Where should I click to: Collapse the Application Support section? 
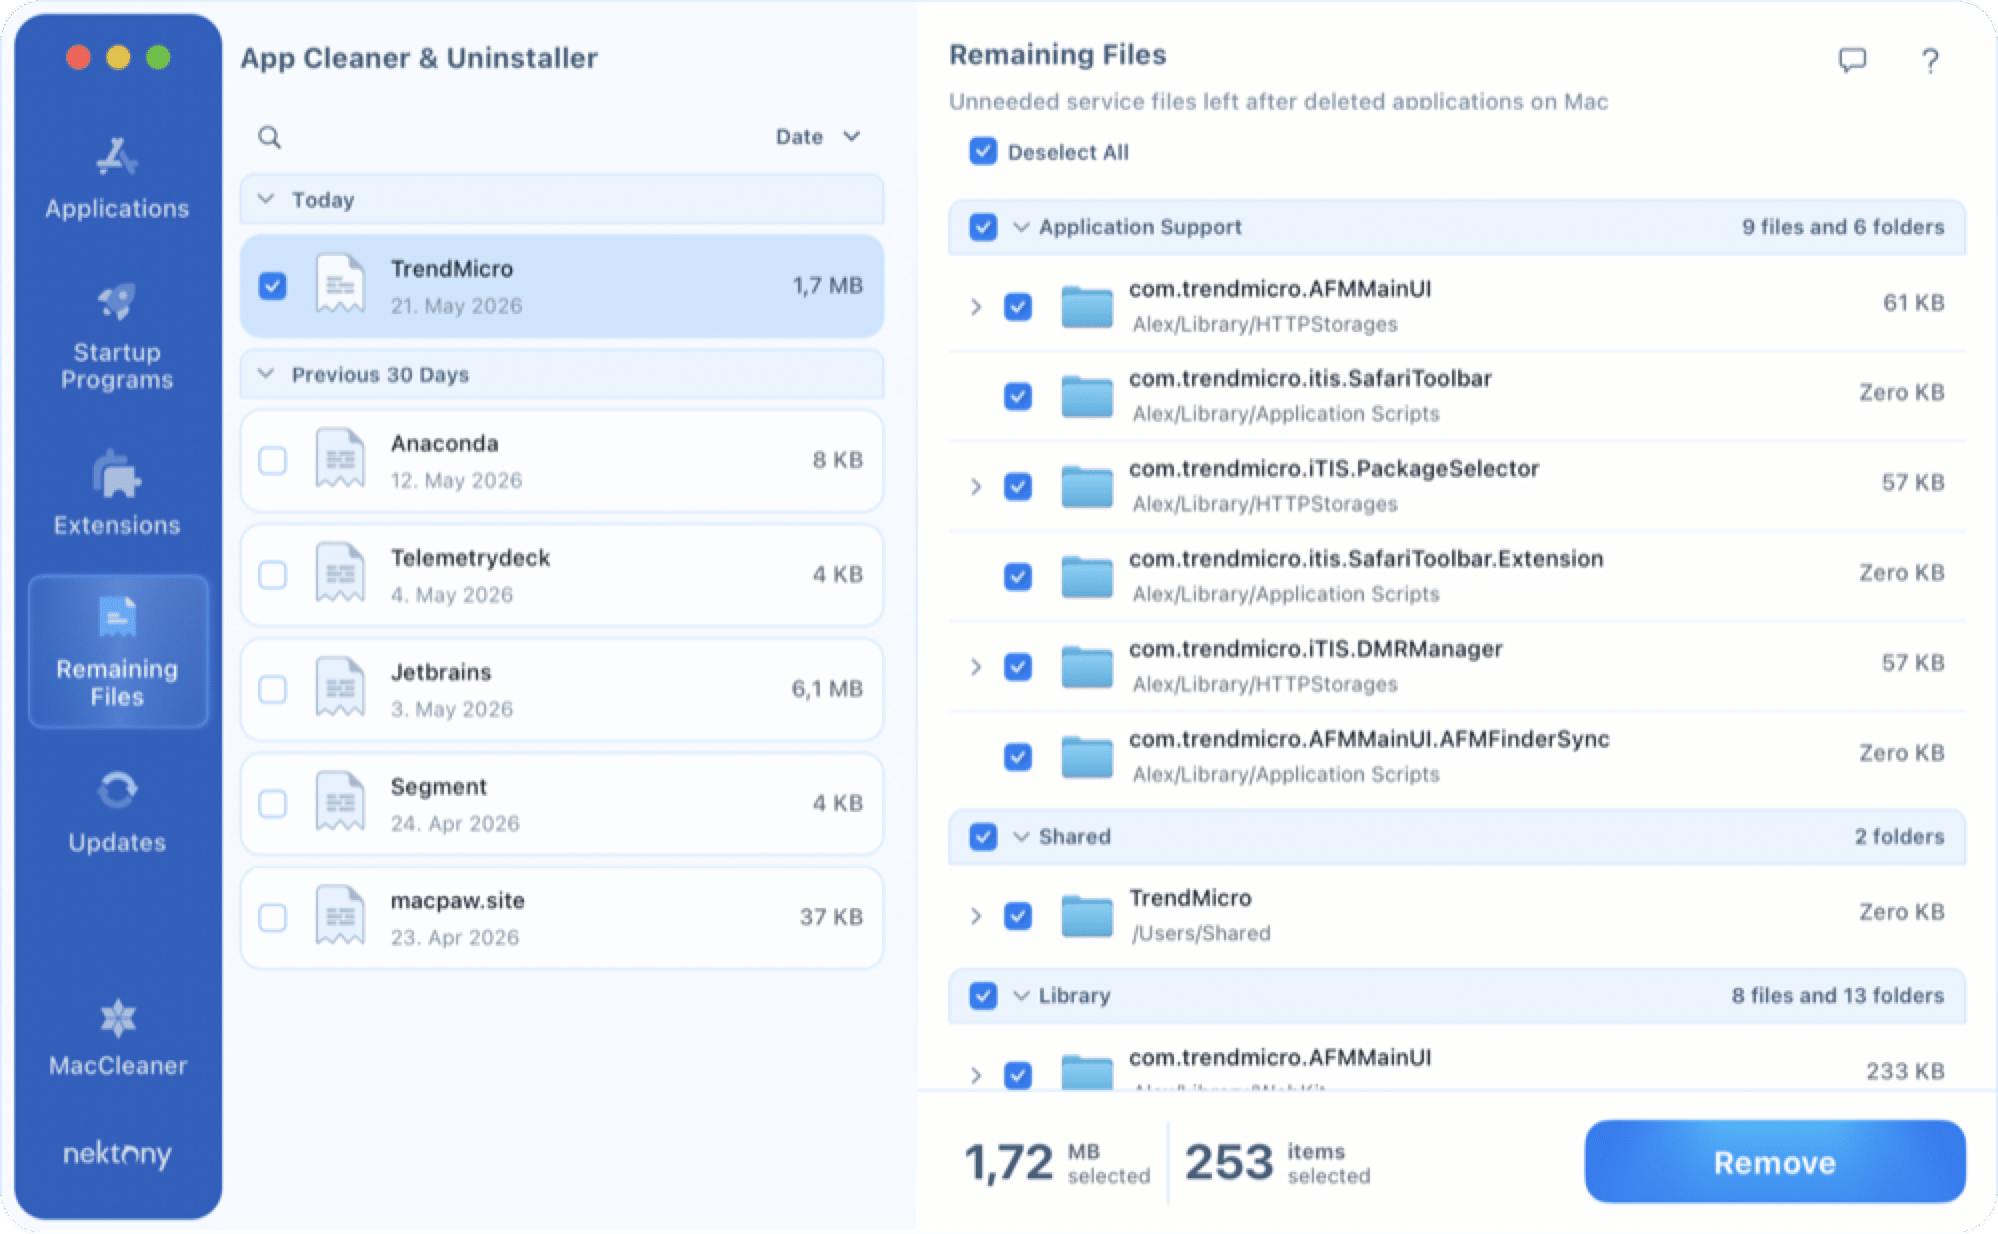click(1021, 227)
